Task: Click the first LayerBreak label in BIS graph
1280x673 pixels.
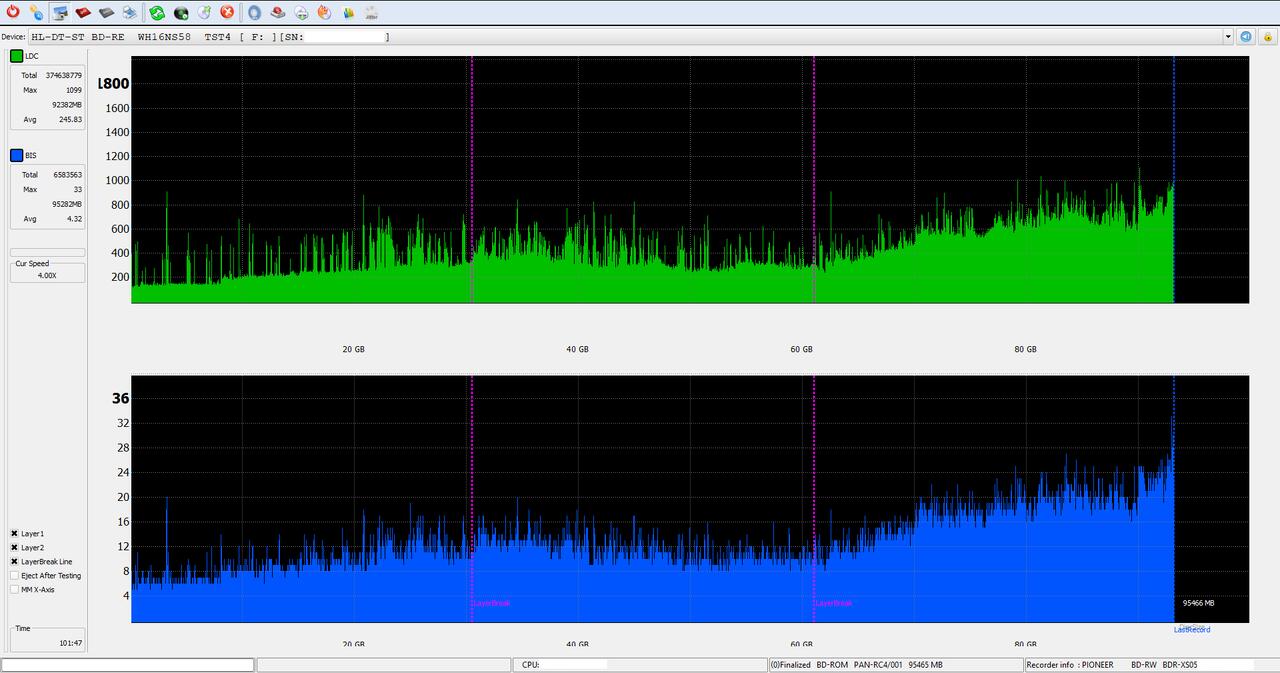Action: [492, 603]
